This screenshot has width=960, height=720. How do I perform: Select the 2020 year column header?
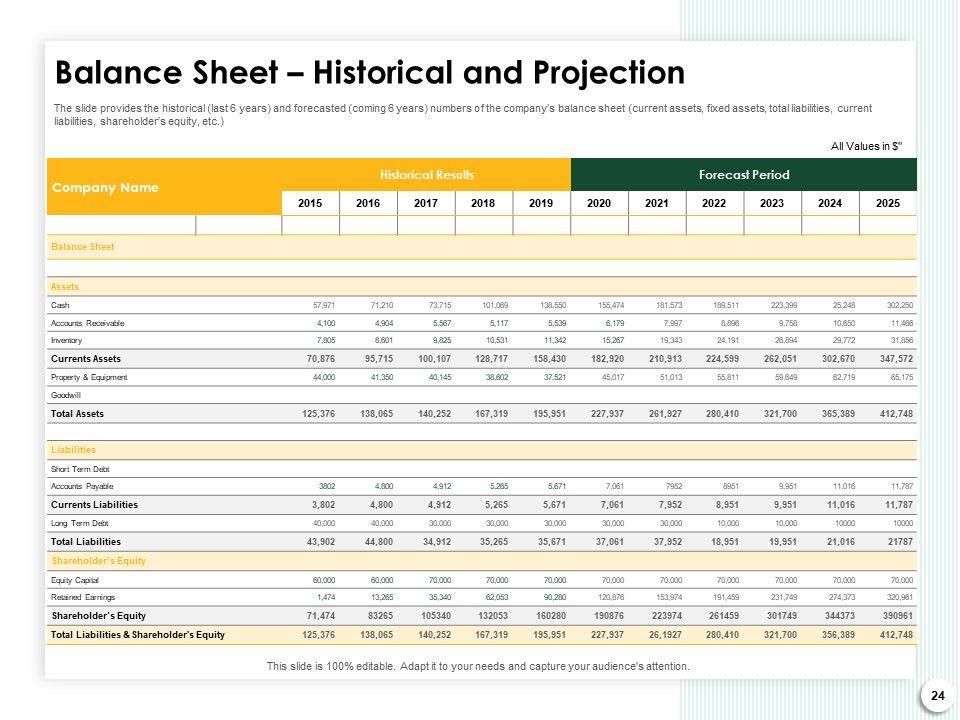coord(599,203)
